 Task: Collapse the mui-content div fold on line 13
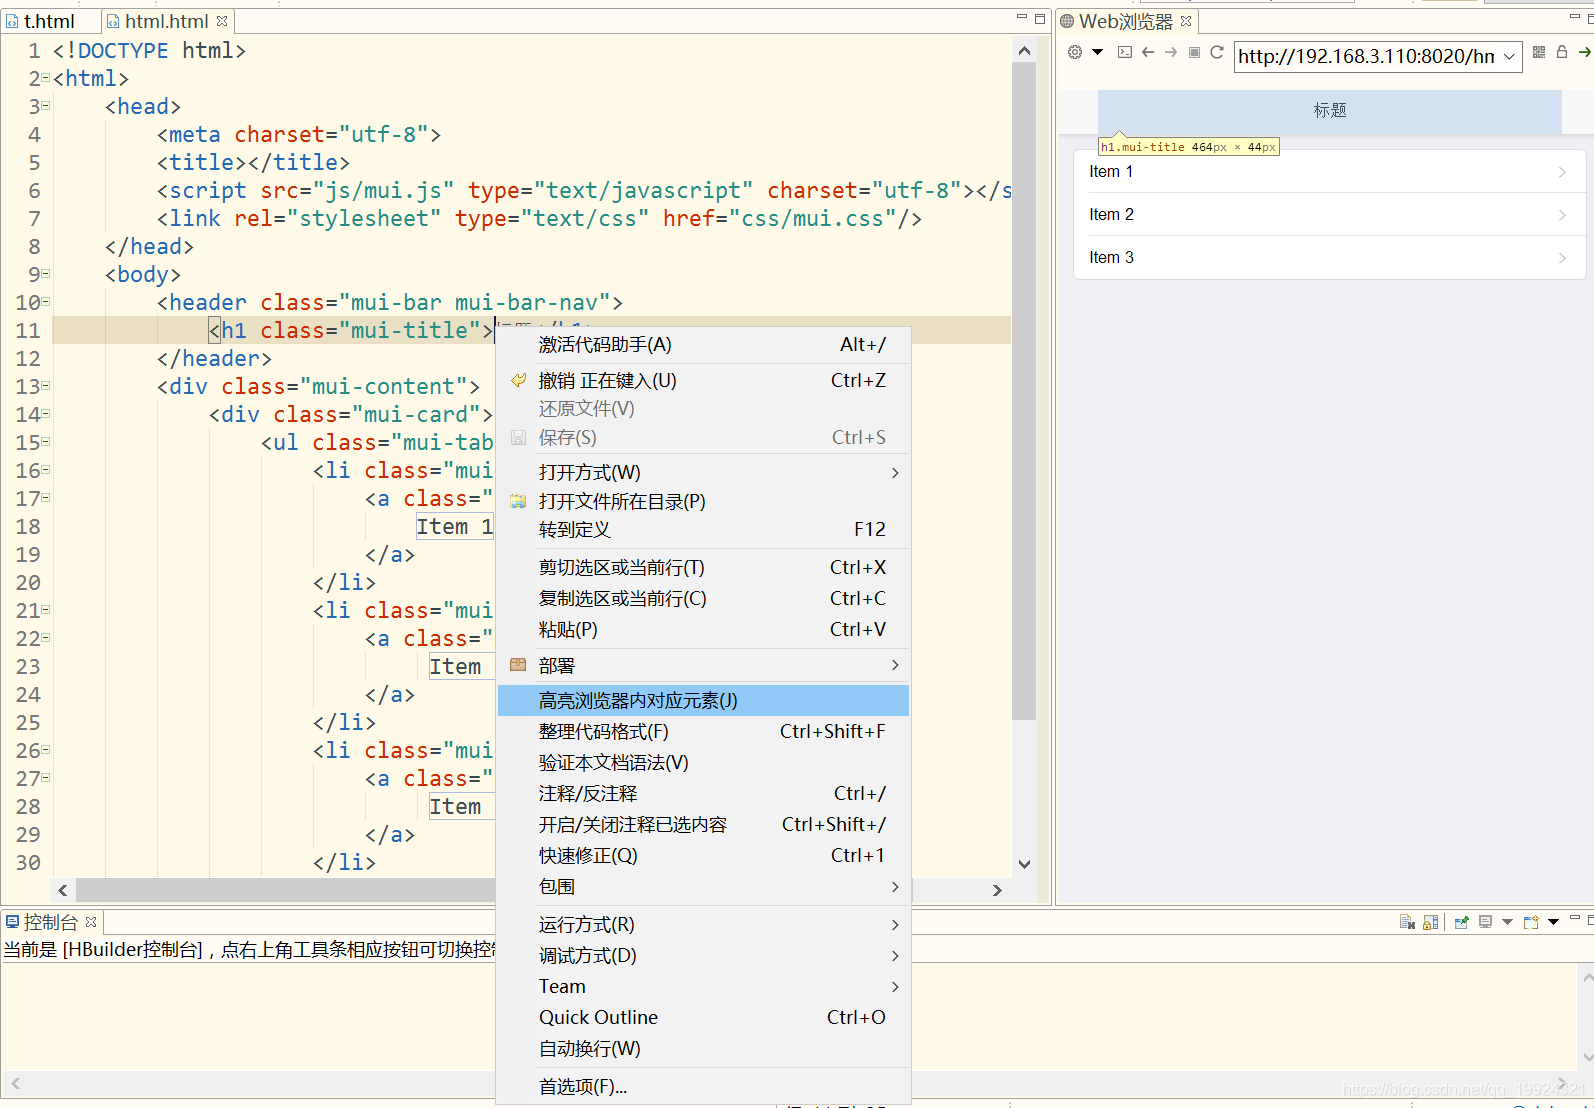(46, 386)
